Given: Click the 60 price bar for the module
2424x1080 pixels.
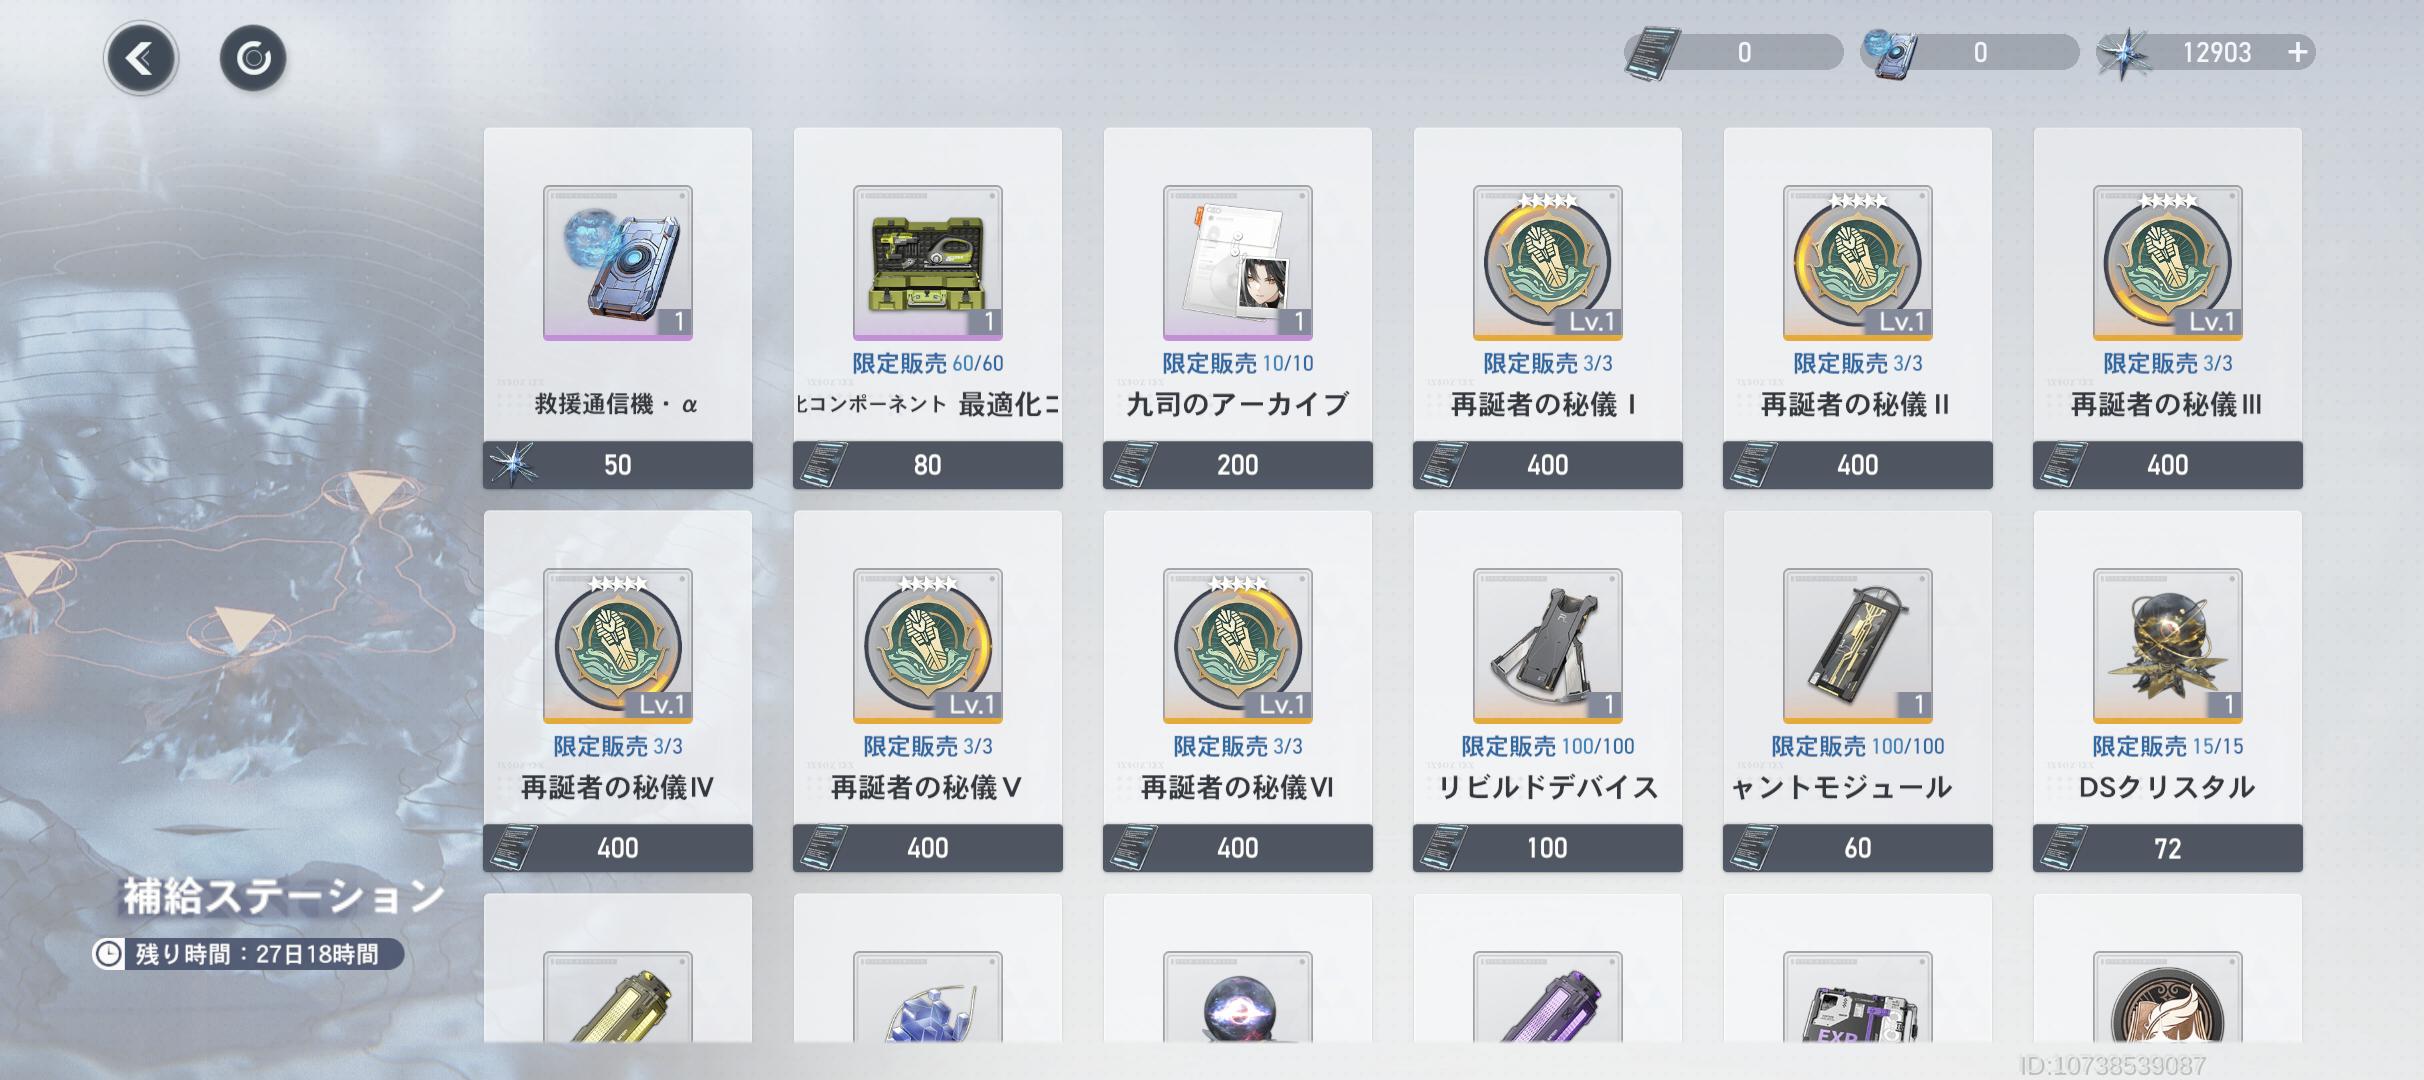Looking at the screenshot, I should (x=1858, y=848).
